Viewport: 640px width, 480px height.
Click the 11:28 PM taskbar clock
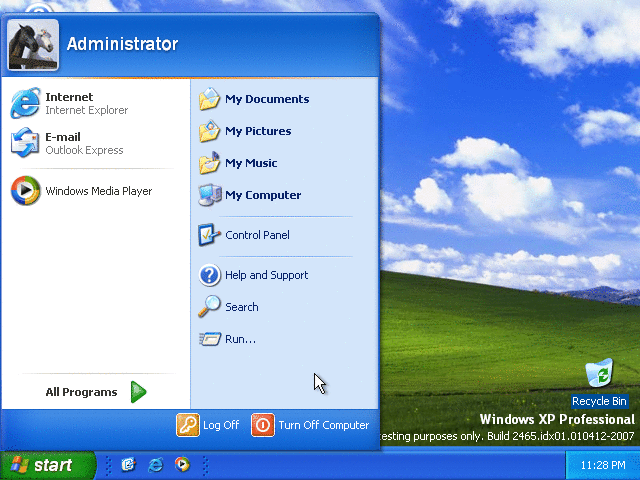[603, 465]
